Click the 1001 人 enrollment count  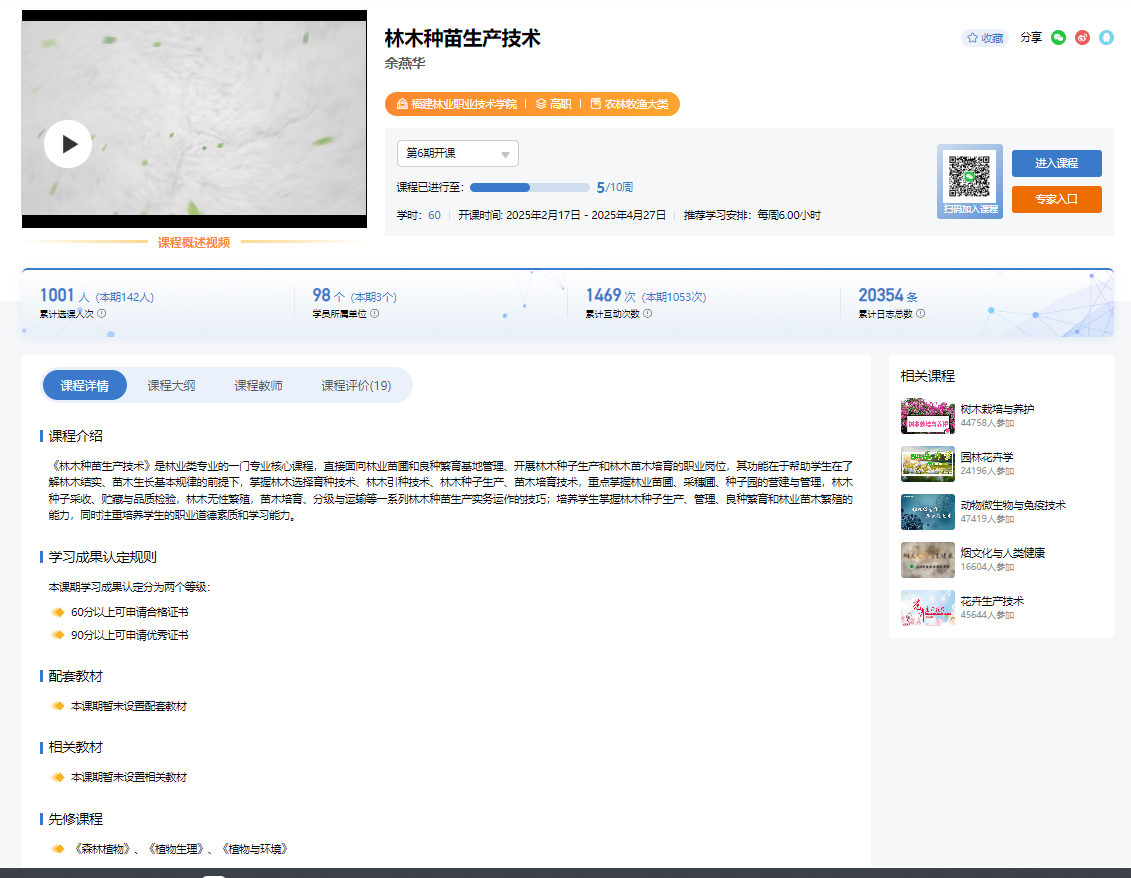pos(64,296)
